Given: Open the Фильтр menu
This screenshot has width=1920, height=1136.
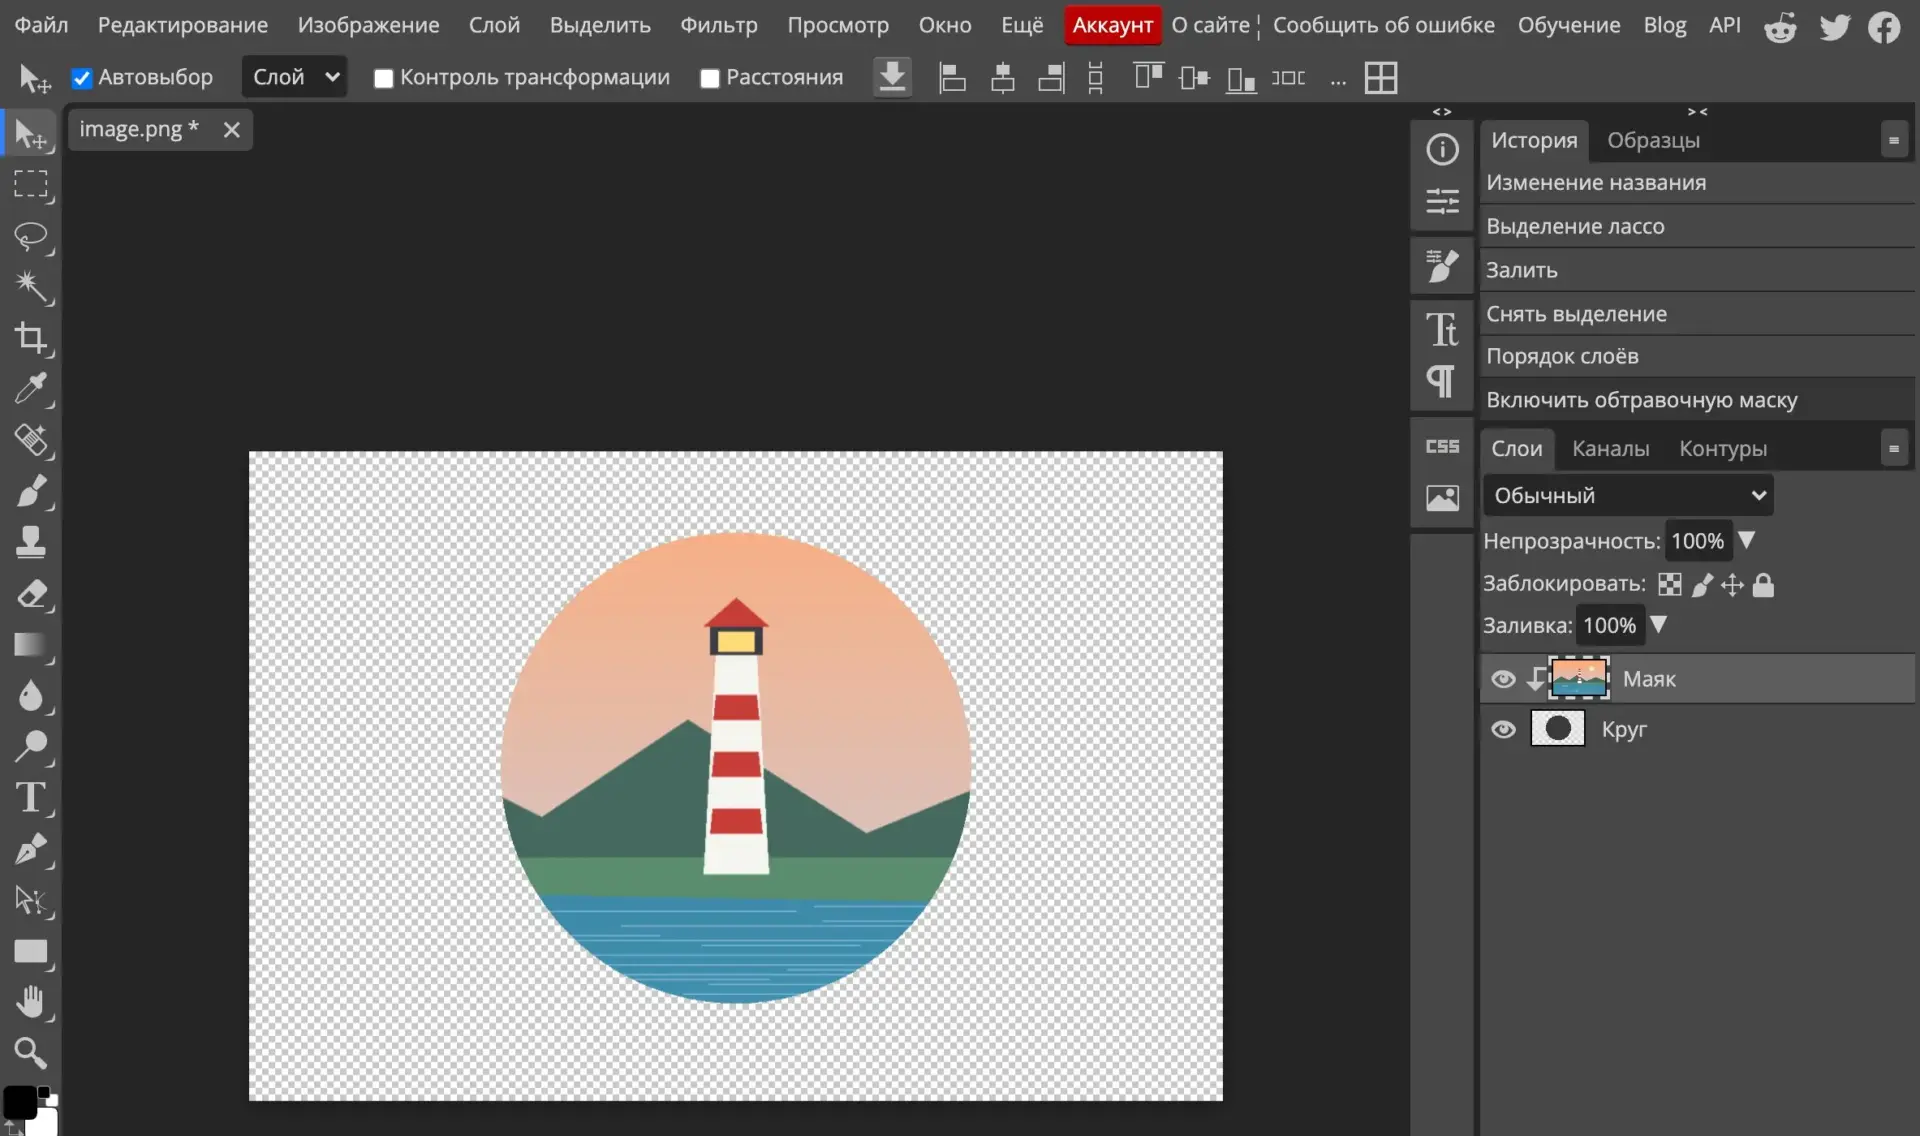Looking at the screenshot, I should 718,25.
